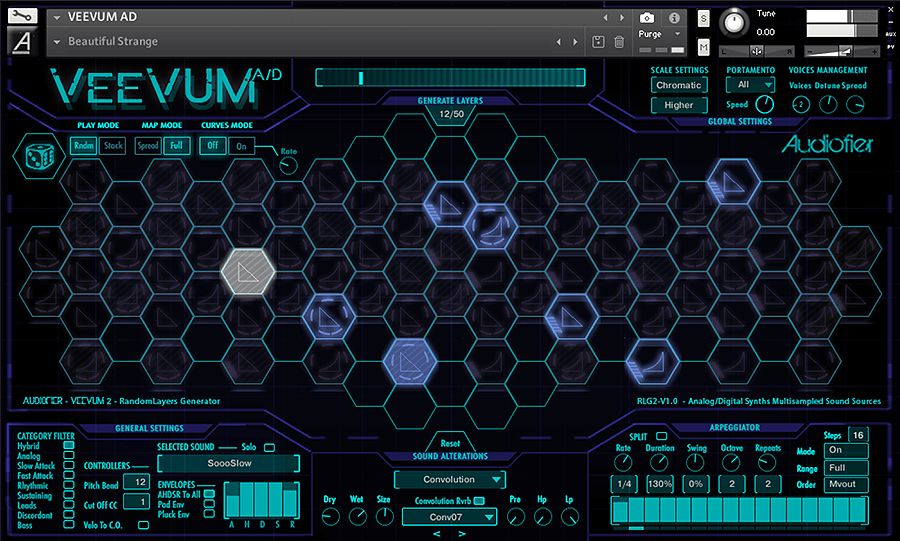Viewport: 900px width, 541px height.
Task: Next convolution impulse right arrow
Action: [x=462, y=534]
